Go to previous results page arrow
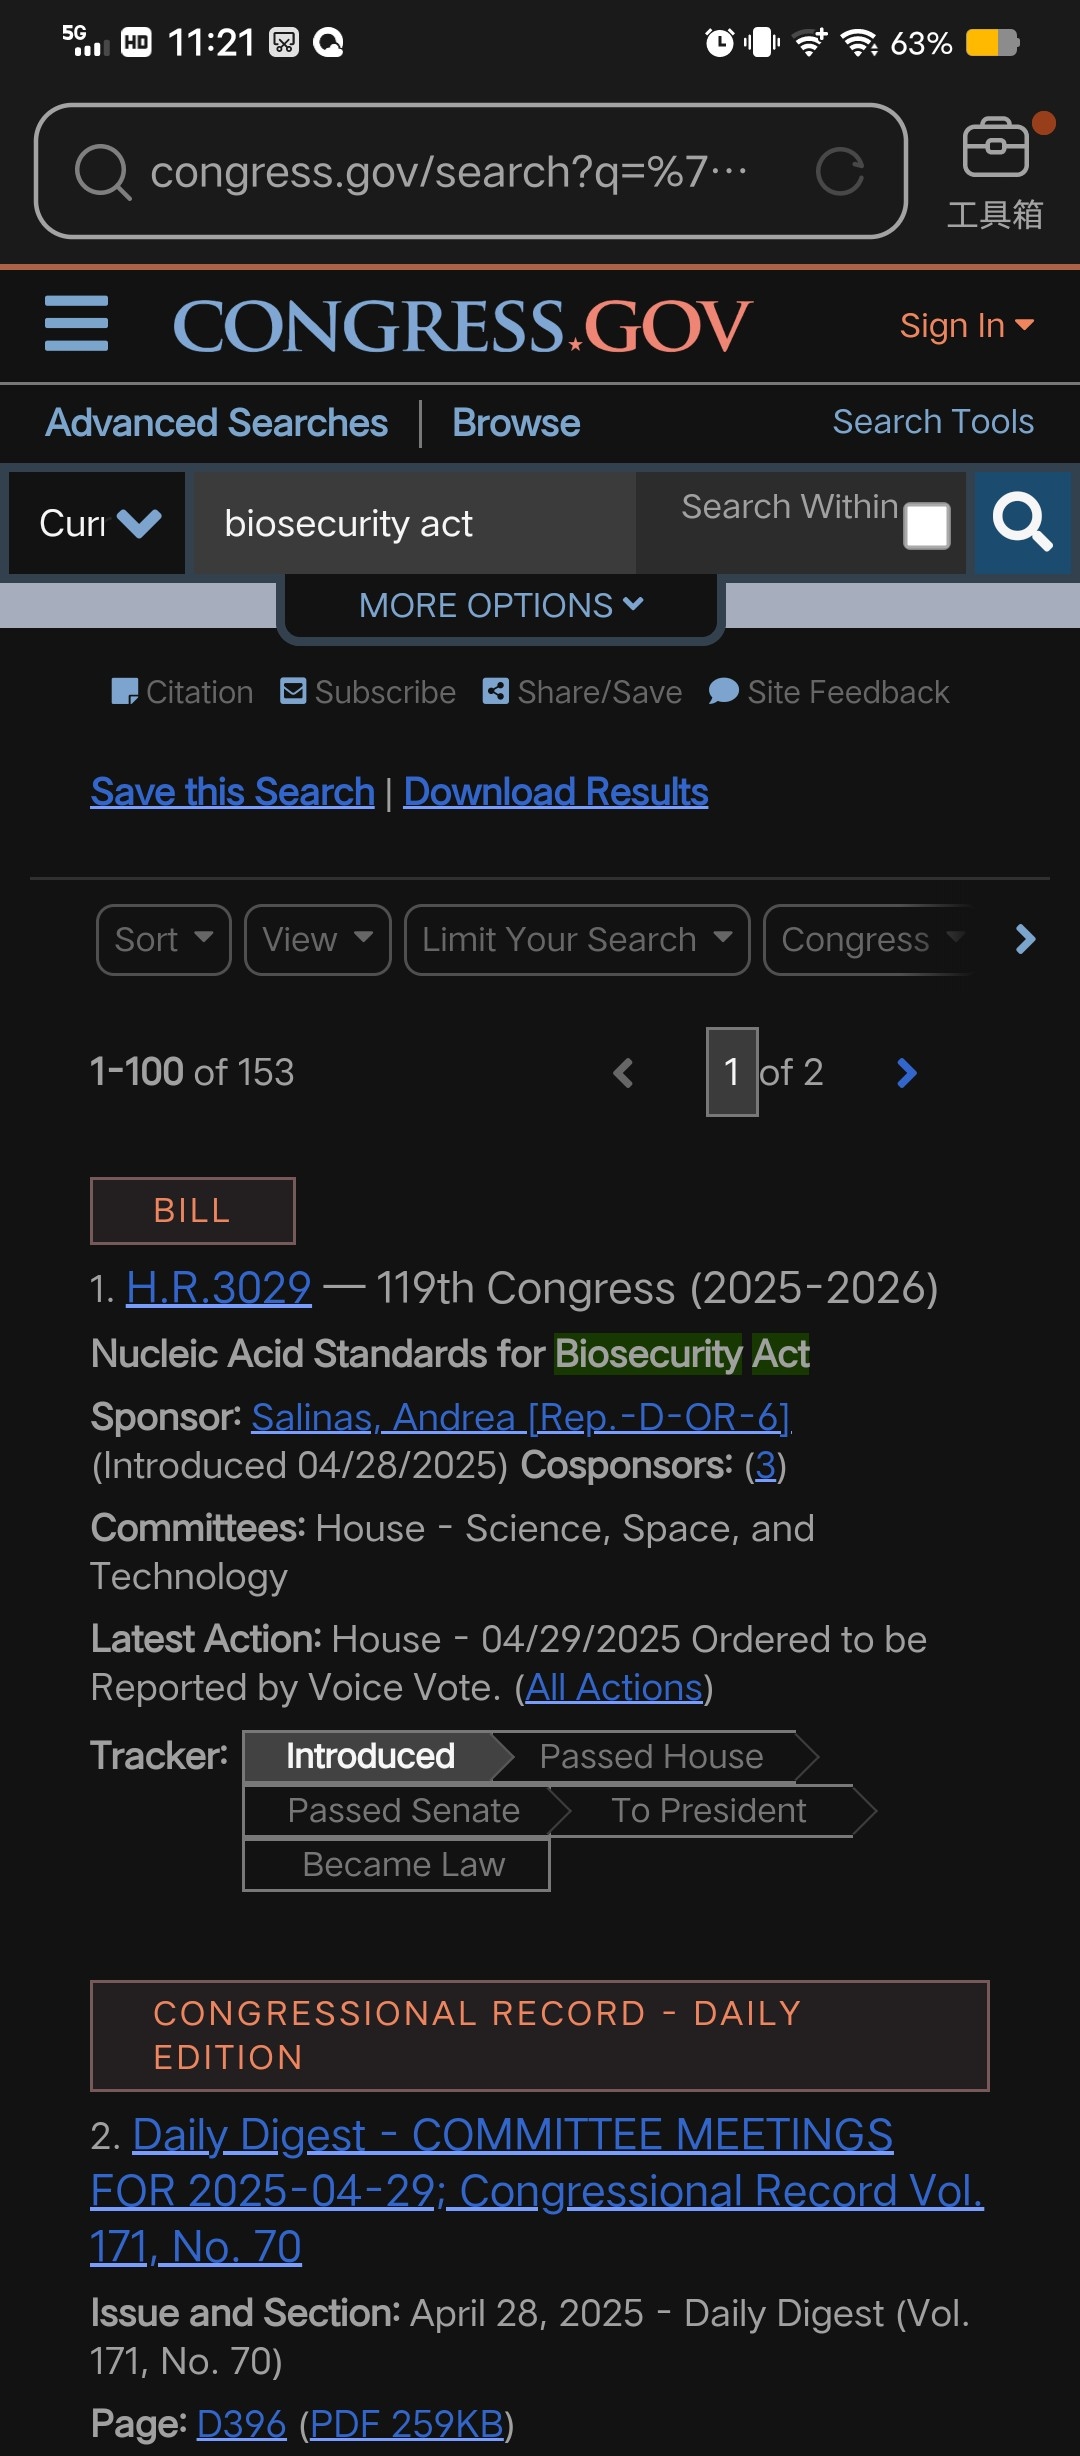1080x2456 pixels. [x=623, y=1073]
